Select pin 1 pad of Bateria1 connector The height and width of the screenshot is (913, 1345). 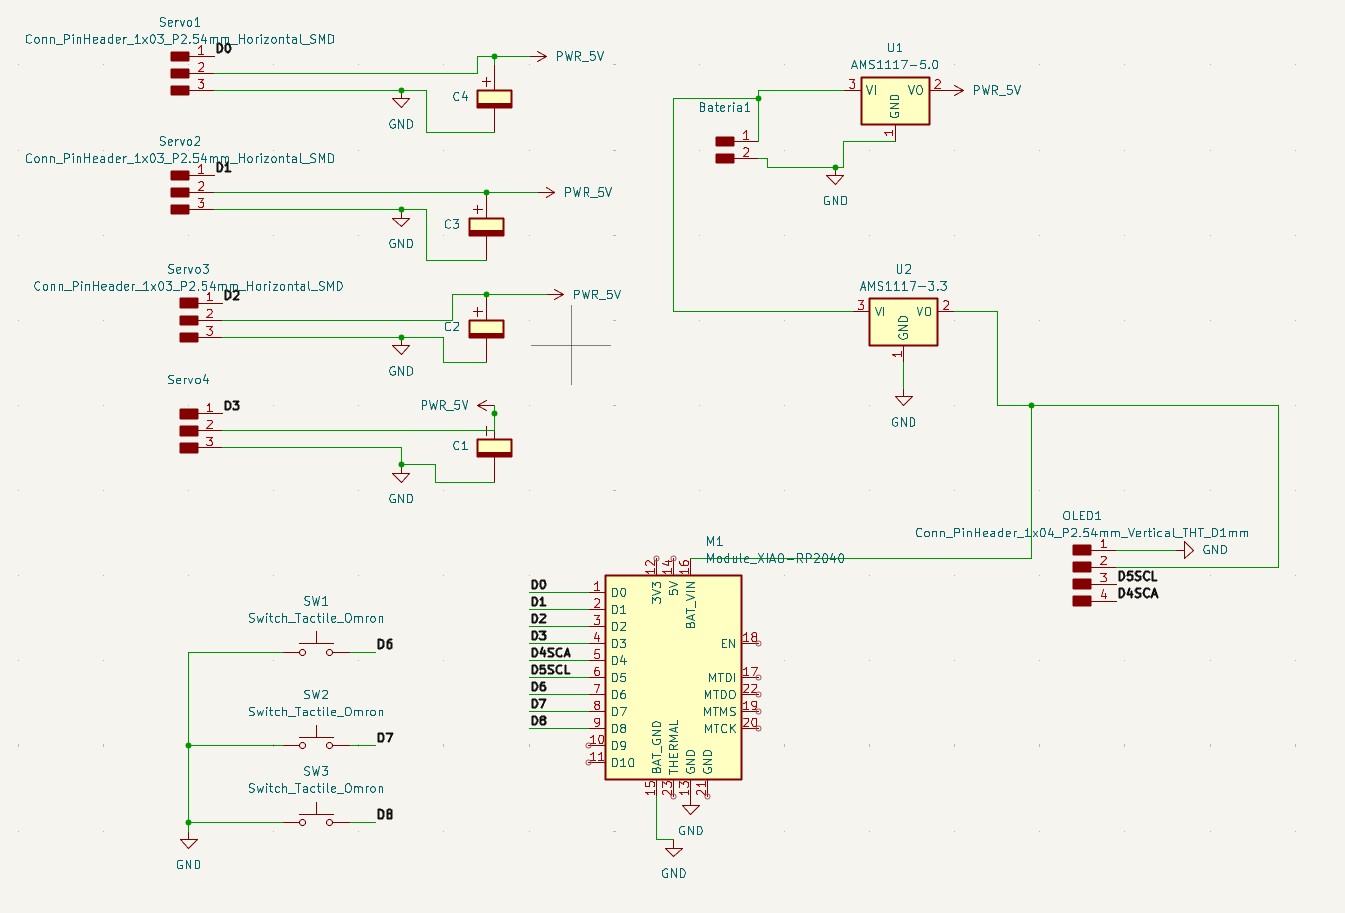pos(725,141)
